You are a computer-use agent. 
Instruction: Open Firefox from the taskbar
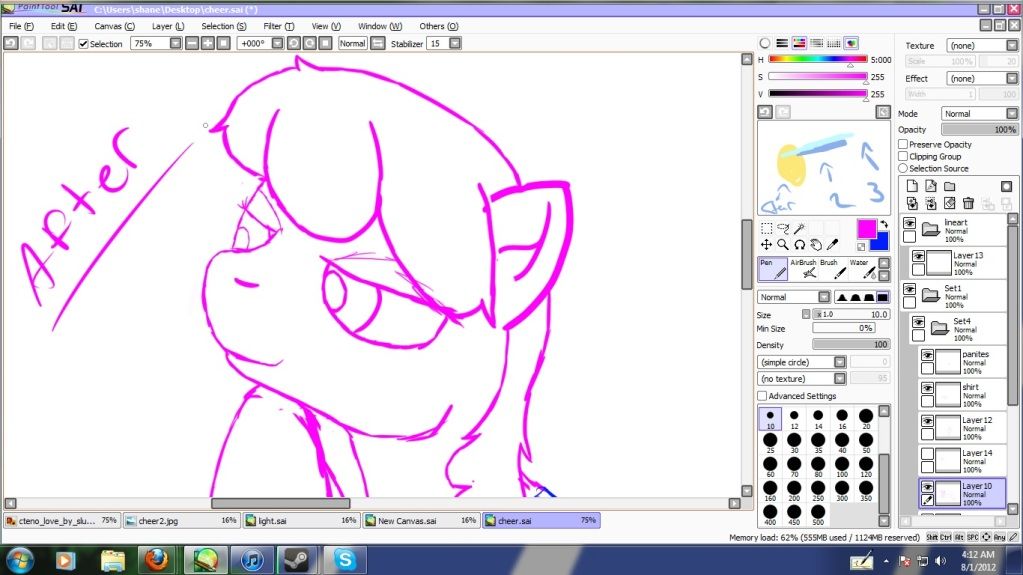click(x=156, y=559)
